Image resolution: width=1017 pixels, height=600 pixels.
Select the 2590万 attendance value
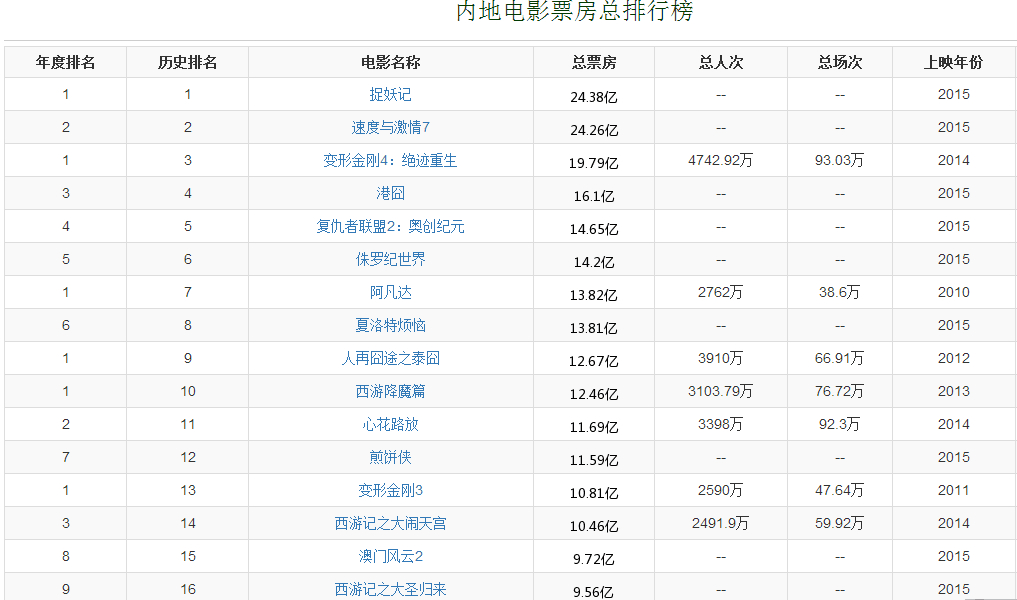[x=721, y=490]
